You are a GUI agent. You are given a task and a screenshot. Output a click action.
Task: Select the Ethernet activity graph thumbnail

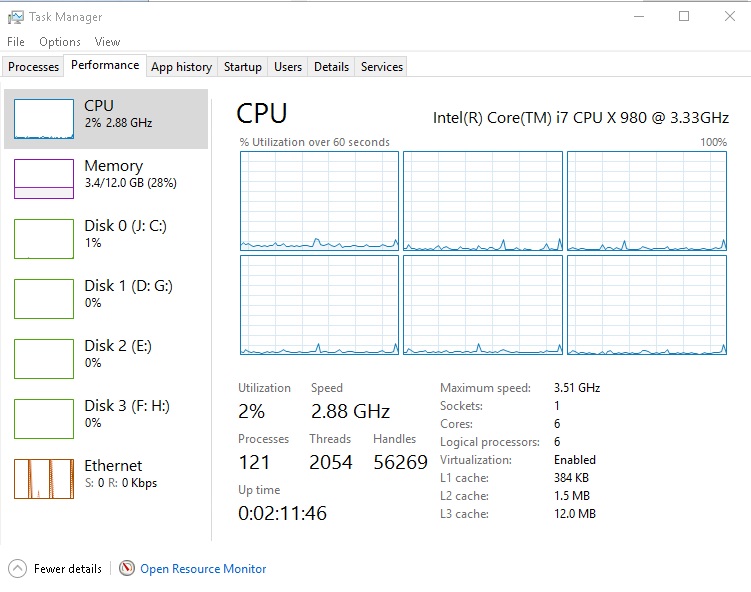44,479
